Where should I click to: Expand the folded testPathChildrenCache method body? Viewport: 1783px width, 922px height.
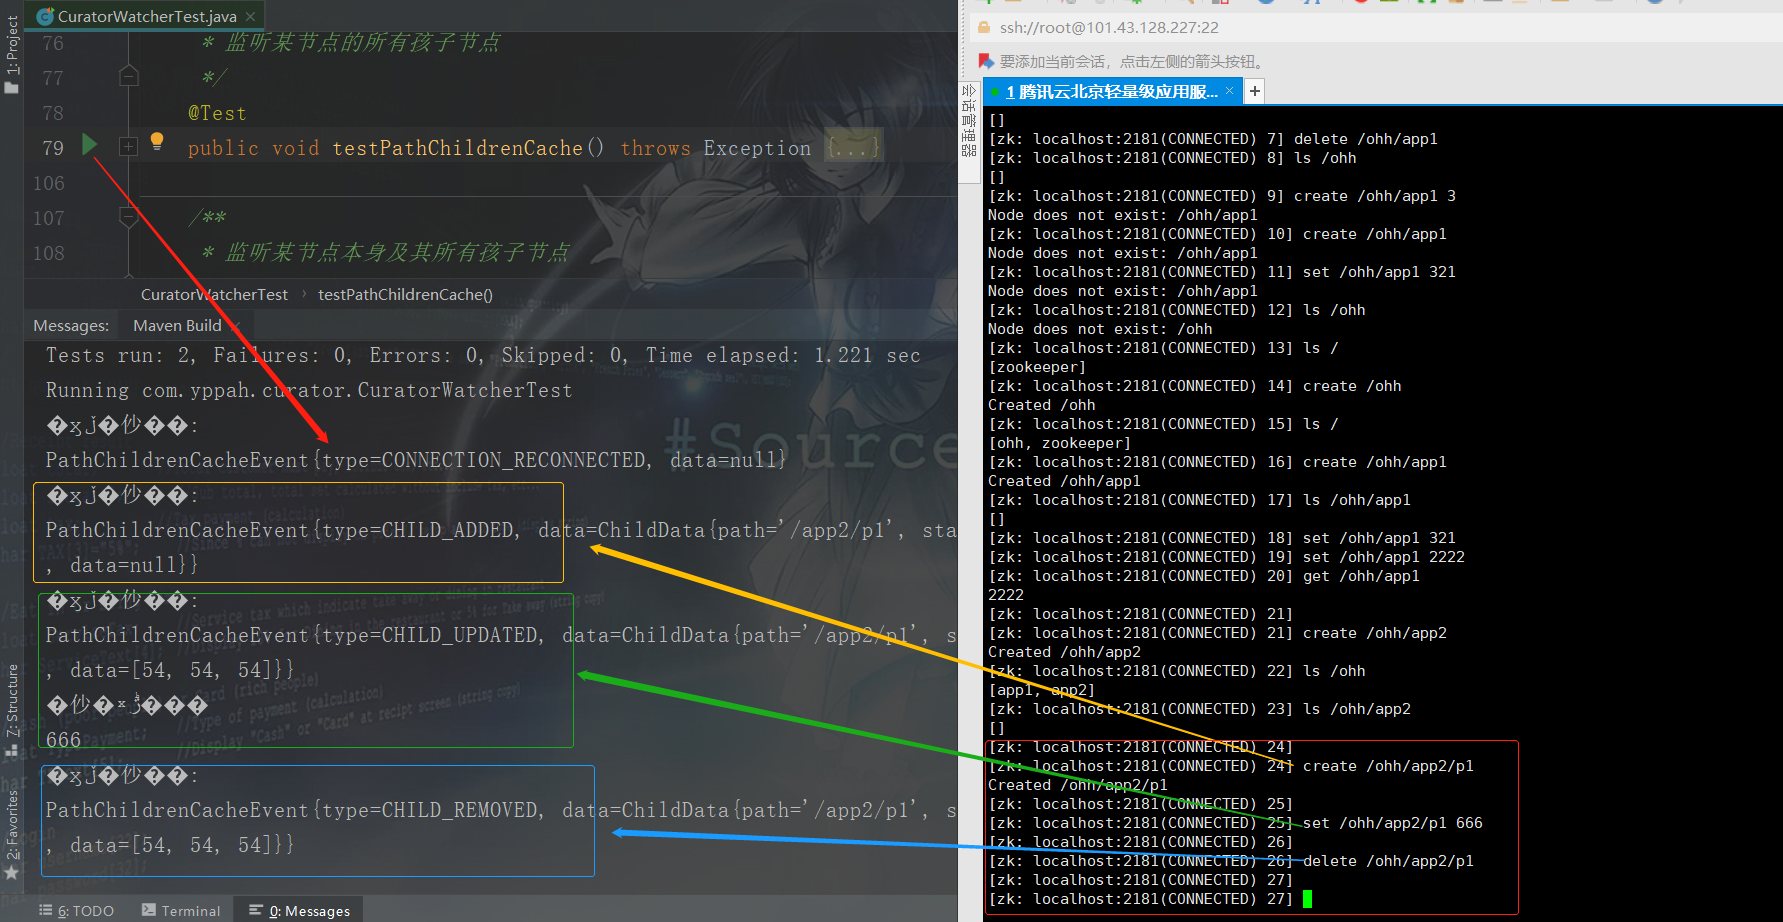tap(128, 148)
